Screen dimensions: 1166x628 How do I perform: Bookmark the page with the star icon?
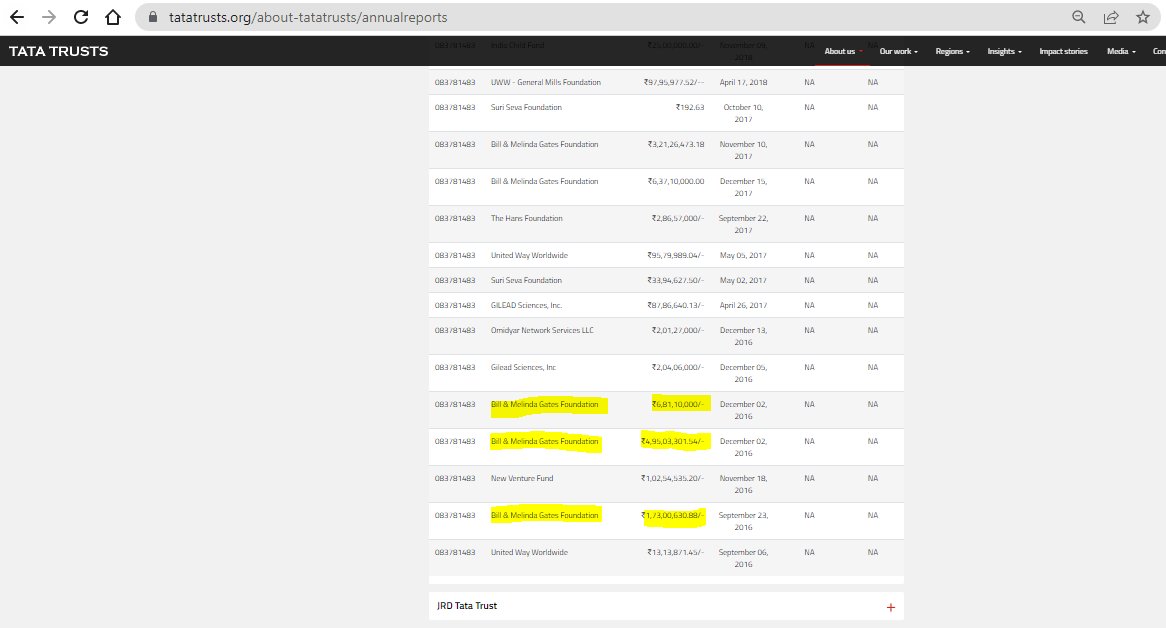coord(1143,17)
